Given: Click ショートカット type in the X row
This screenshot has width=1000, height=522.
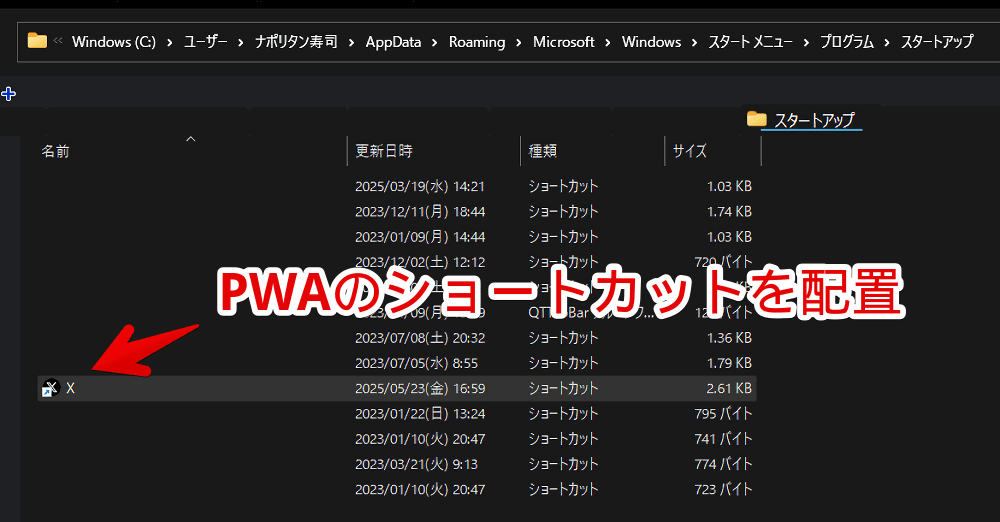Looking at the screenshot, I should pyautogui.click(x=563, y=388).
